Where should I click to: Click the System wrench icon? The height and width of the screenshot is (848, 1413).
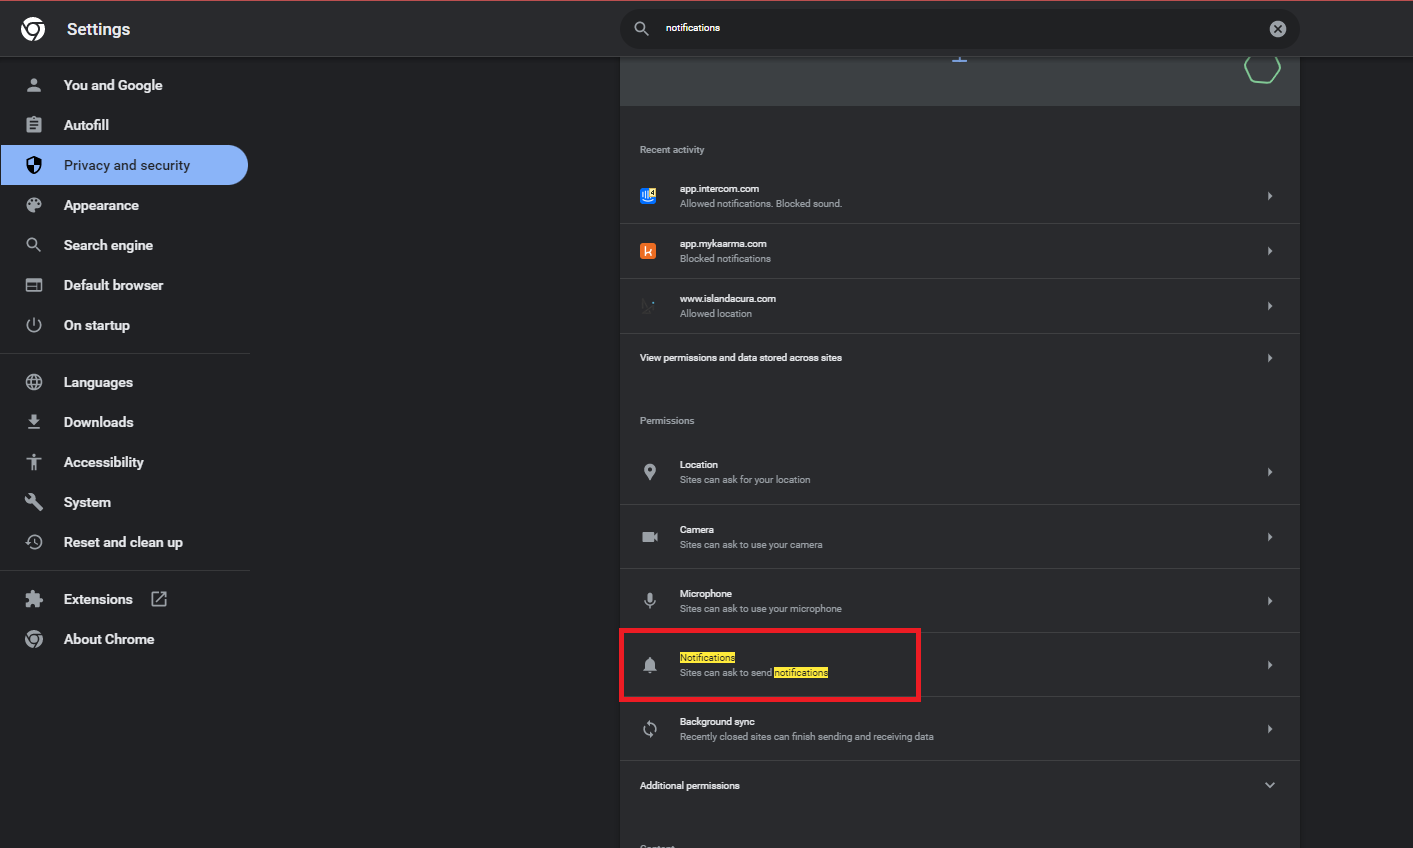tap(34, 502)
